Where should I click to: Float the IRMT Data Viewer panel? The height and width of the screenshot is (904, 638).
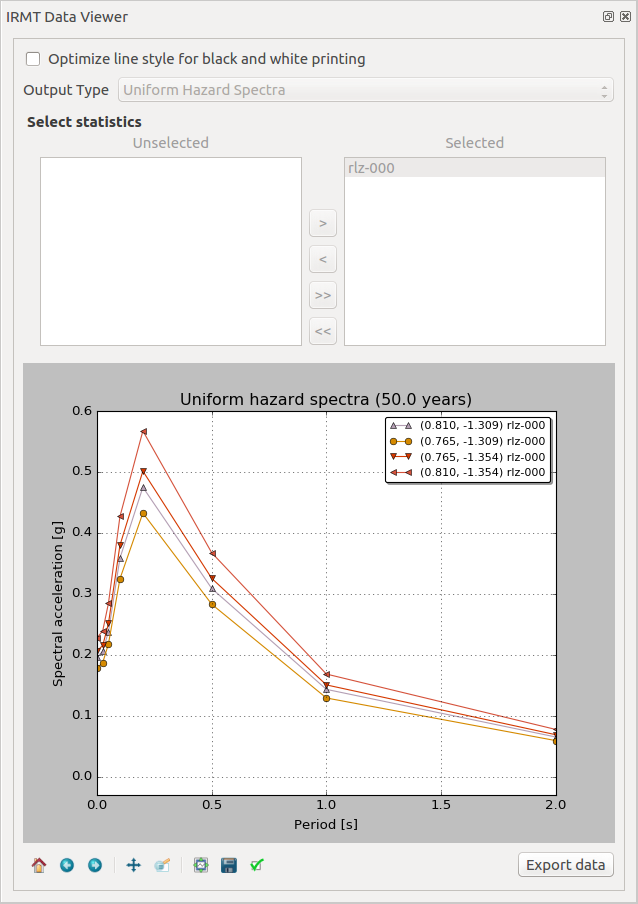(x=608, y=17)
